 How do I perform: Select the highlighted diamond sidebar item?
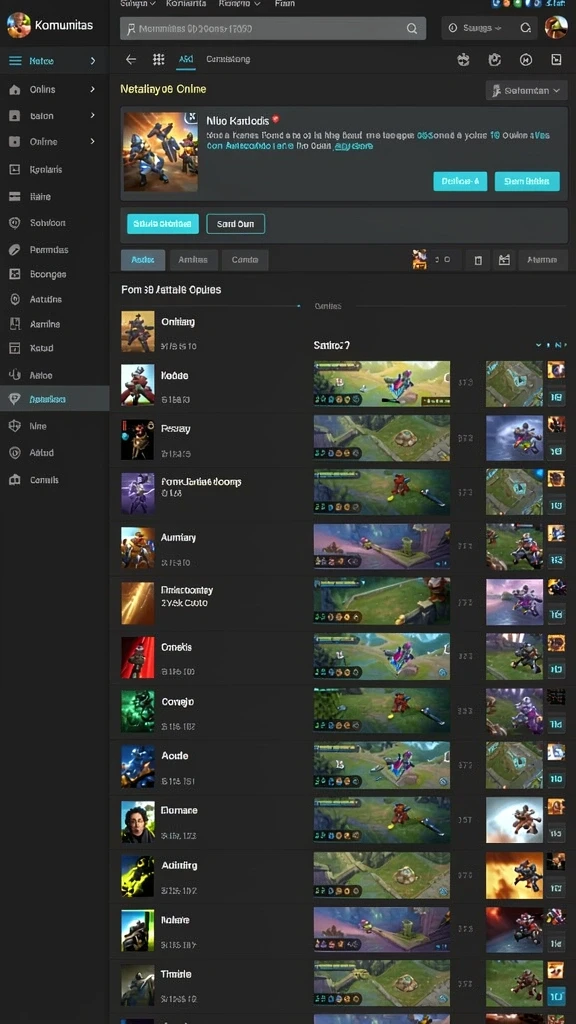(54, 399)
